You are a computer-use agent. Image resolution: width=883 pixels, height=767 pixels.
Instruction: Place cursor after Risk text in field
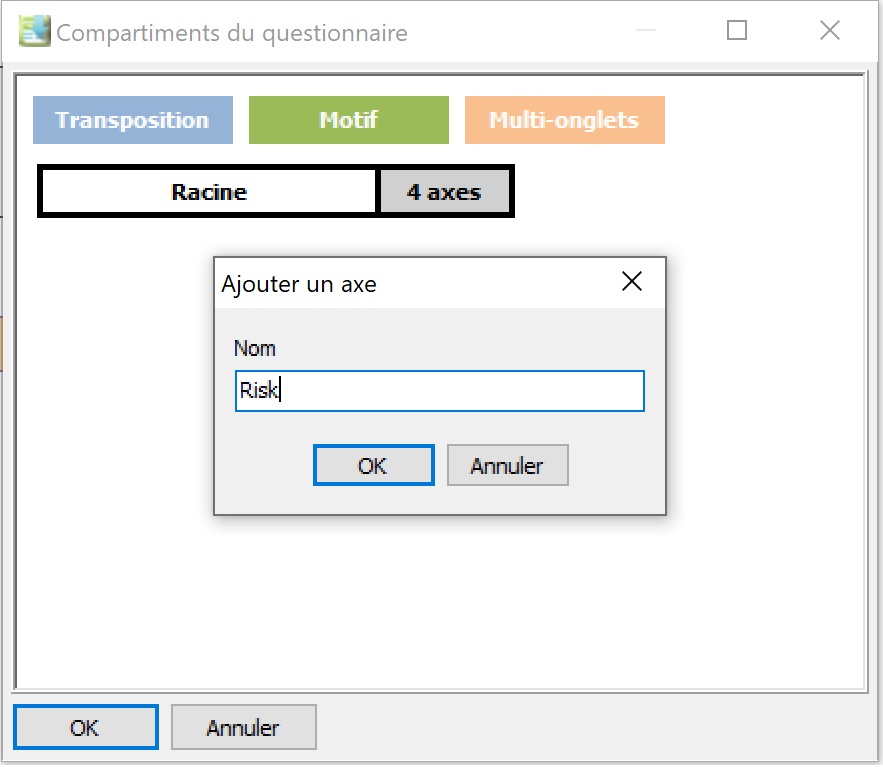[x=280, y=390]
